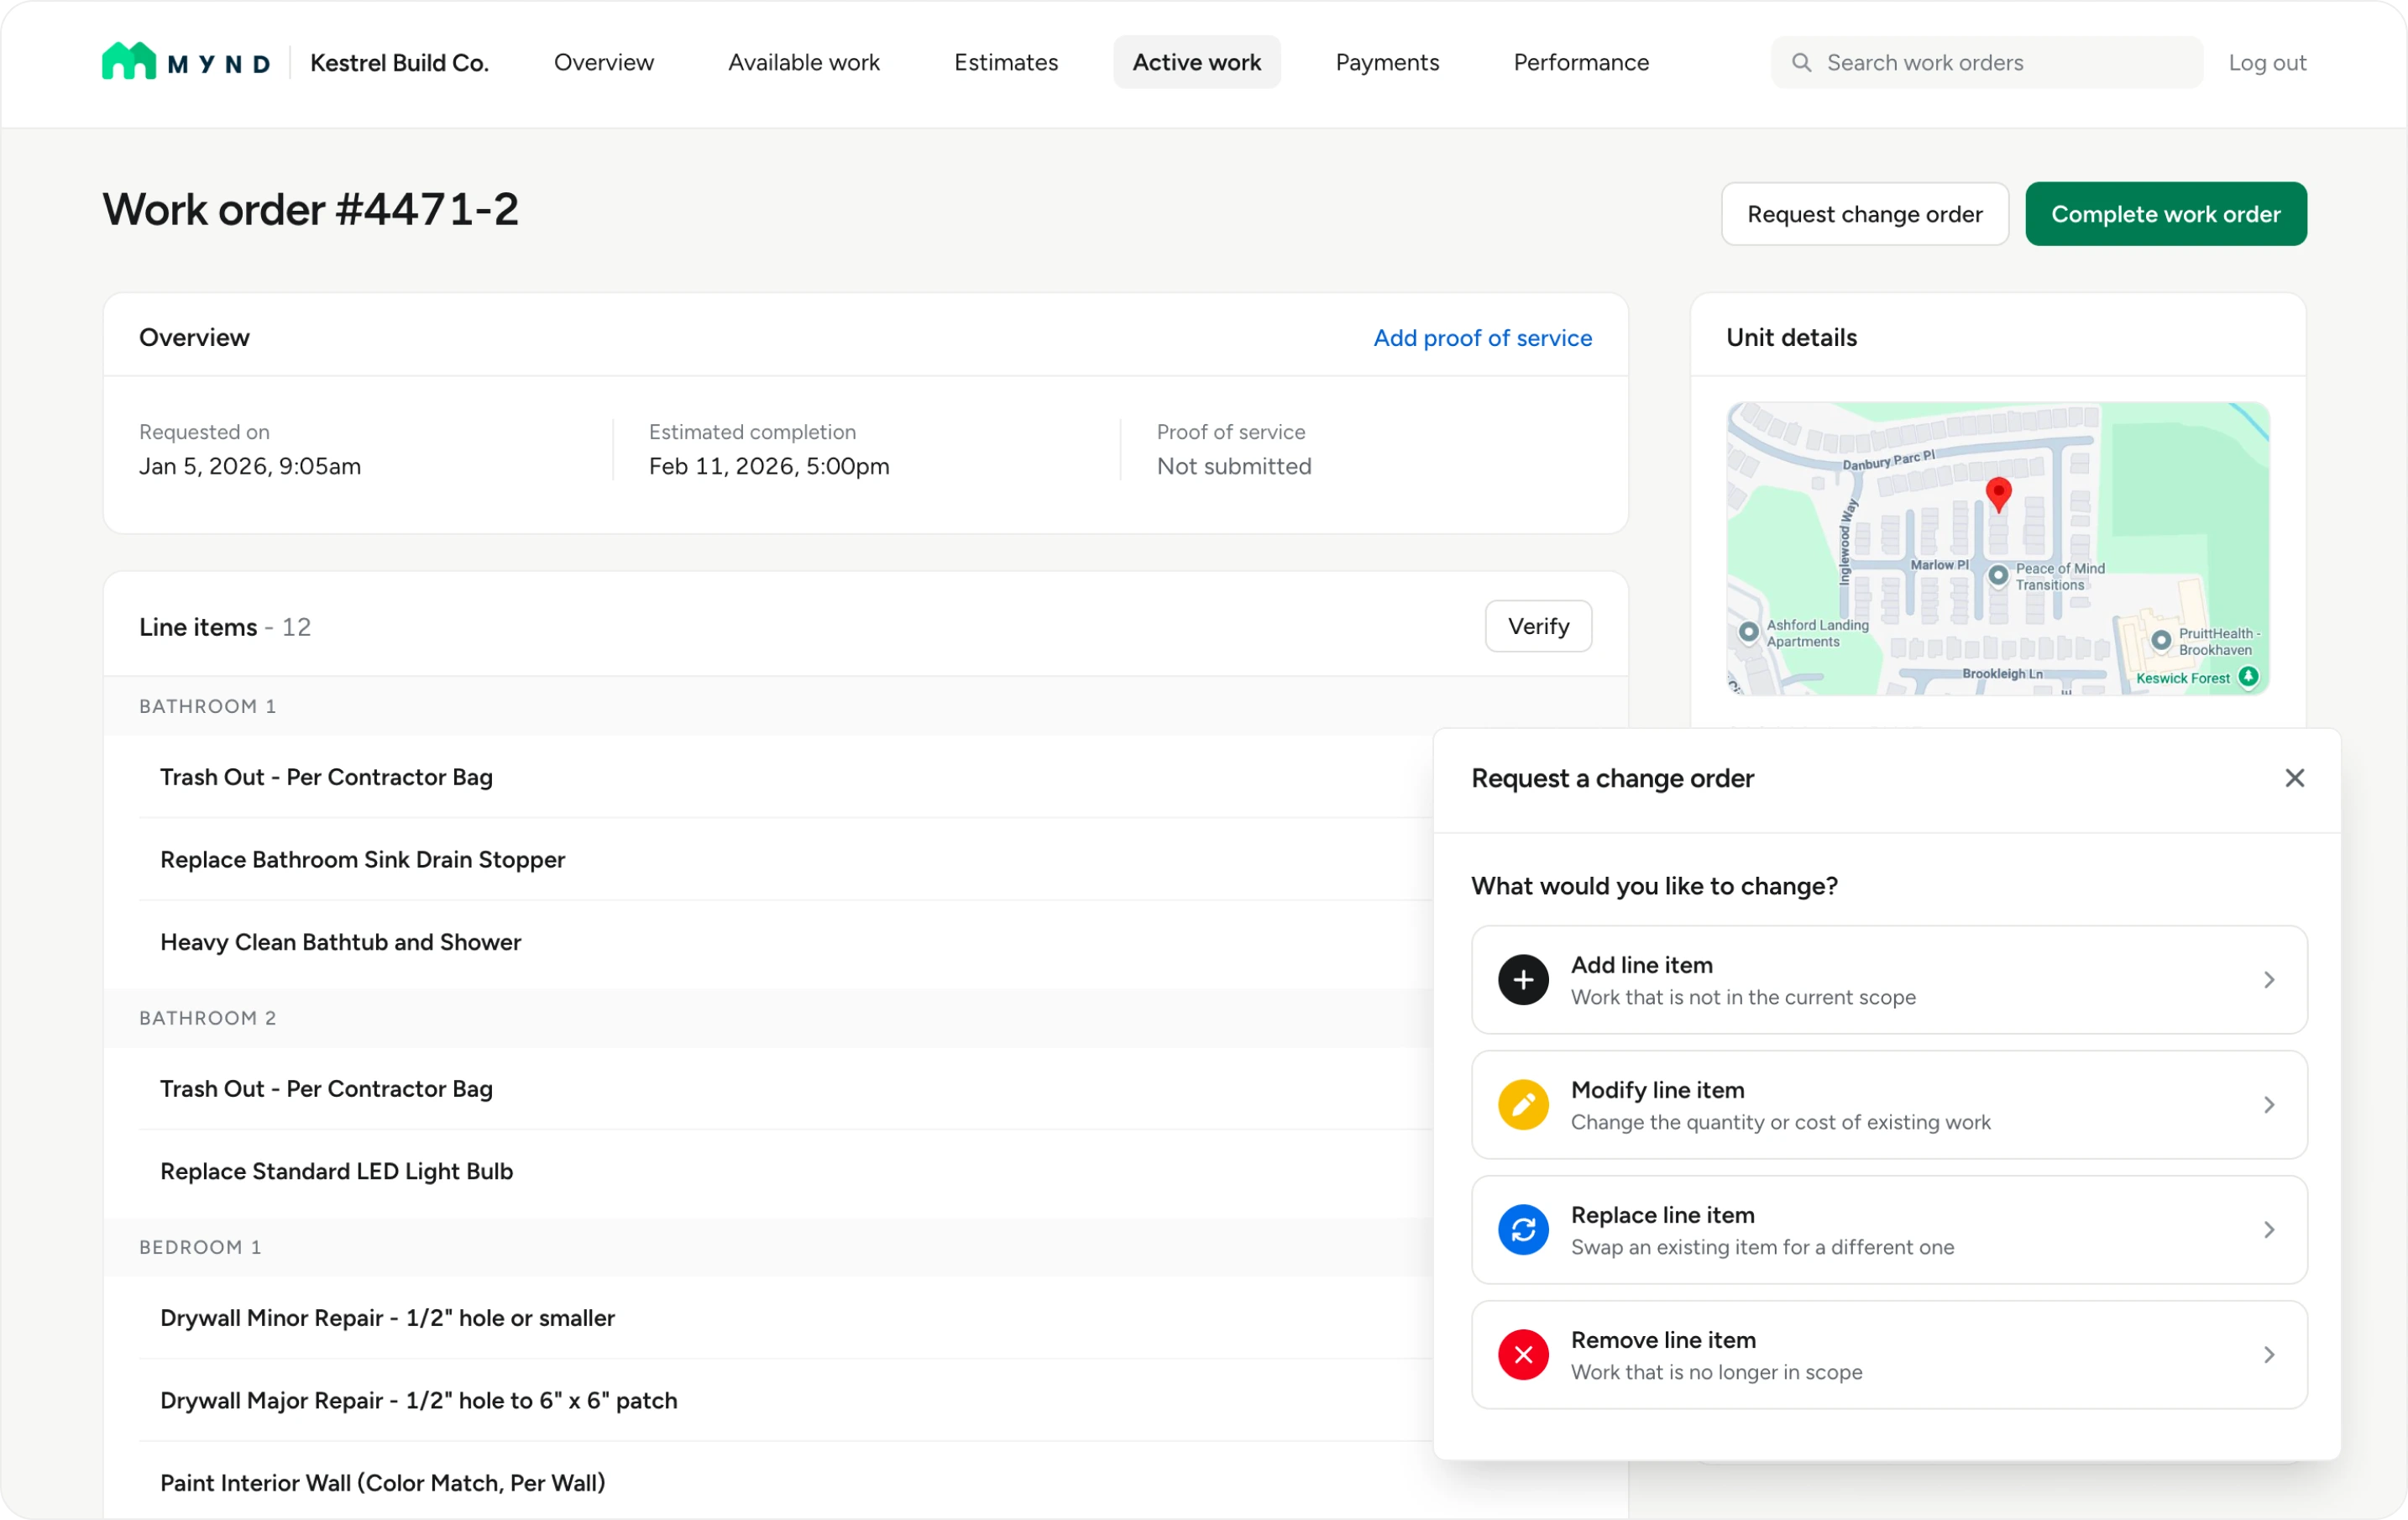Screen dimensions: 2408x1520
Task: Expand Remove line item chevron
Action: point(2269,1355)
